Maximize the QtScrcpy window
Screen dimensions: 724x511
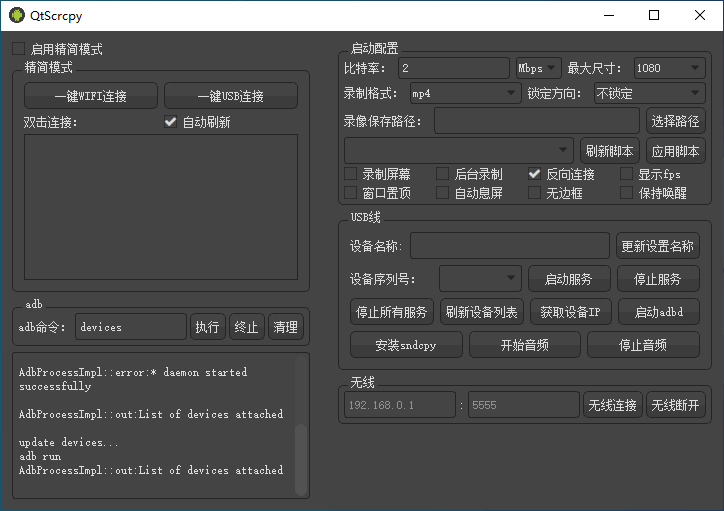tap(654, 15)
